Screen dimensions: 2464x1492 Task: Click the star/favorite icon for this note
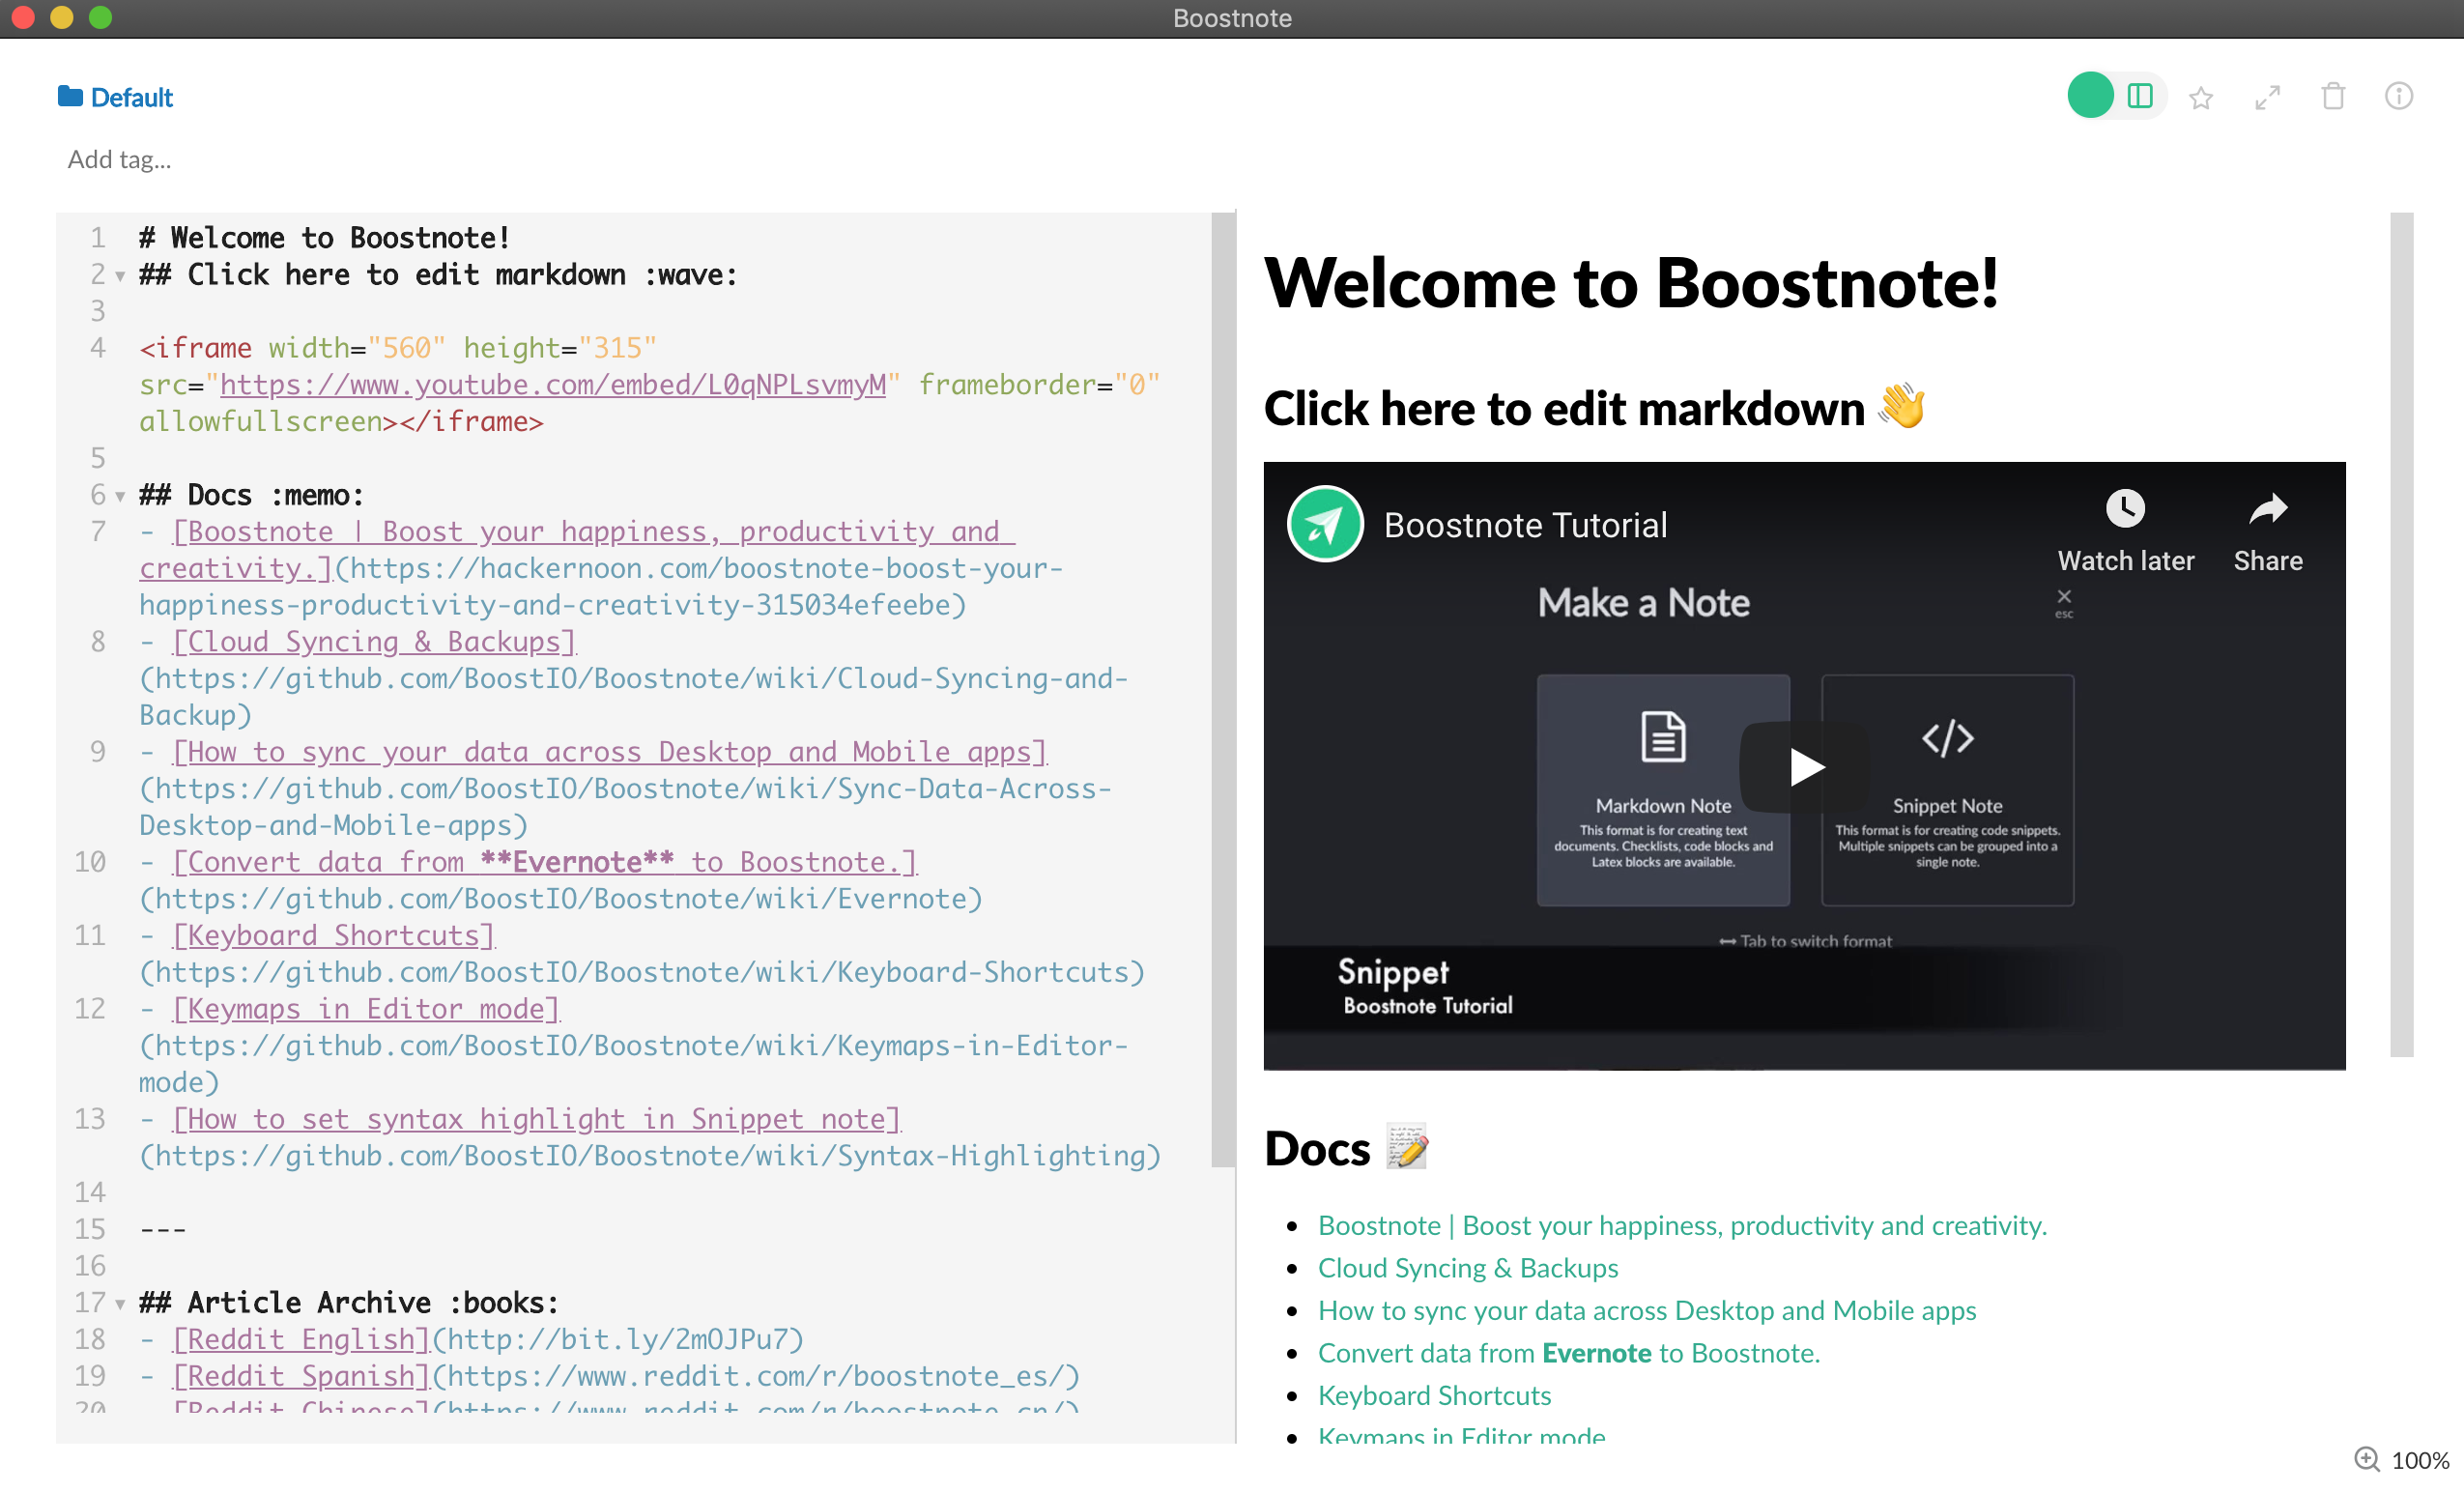pos(2203,97)
